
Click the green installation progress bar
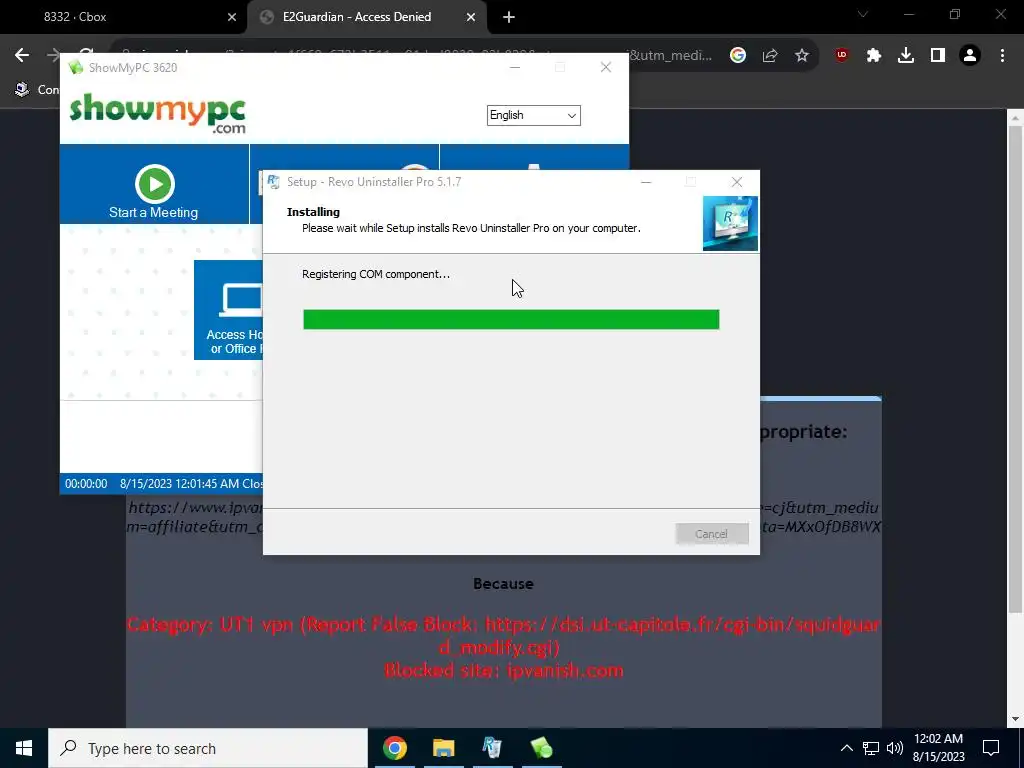pos(511,319)
